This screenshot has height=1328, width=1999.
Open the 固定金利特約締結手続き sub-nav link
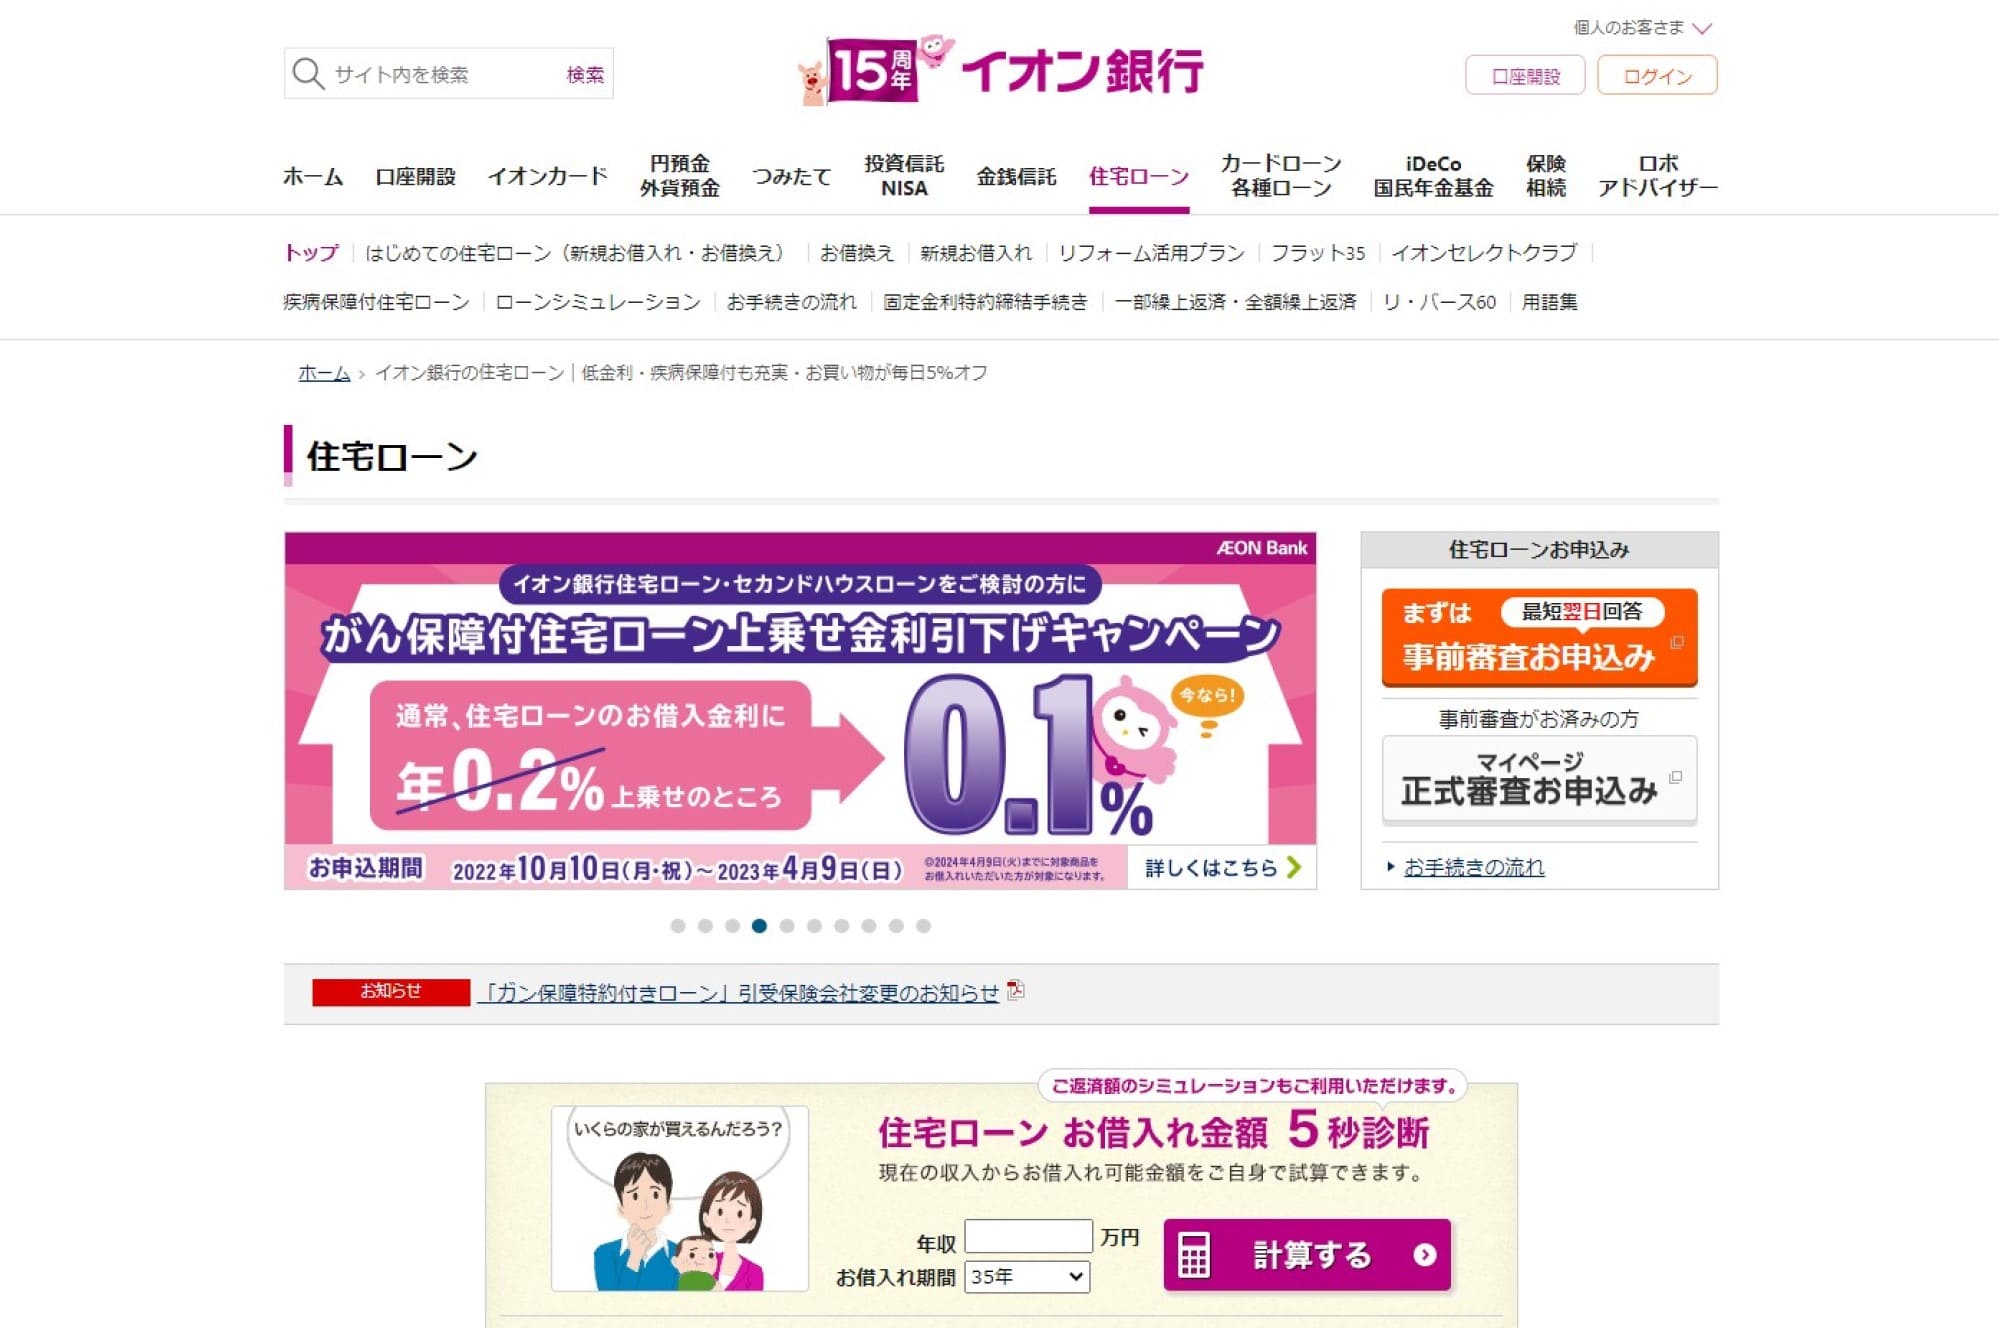point(985,302)
